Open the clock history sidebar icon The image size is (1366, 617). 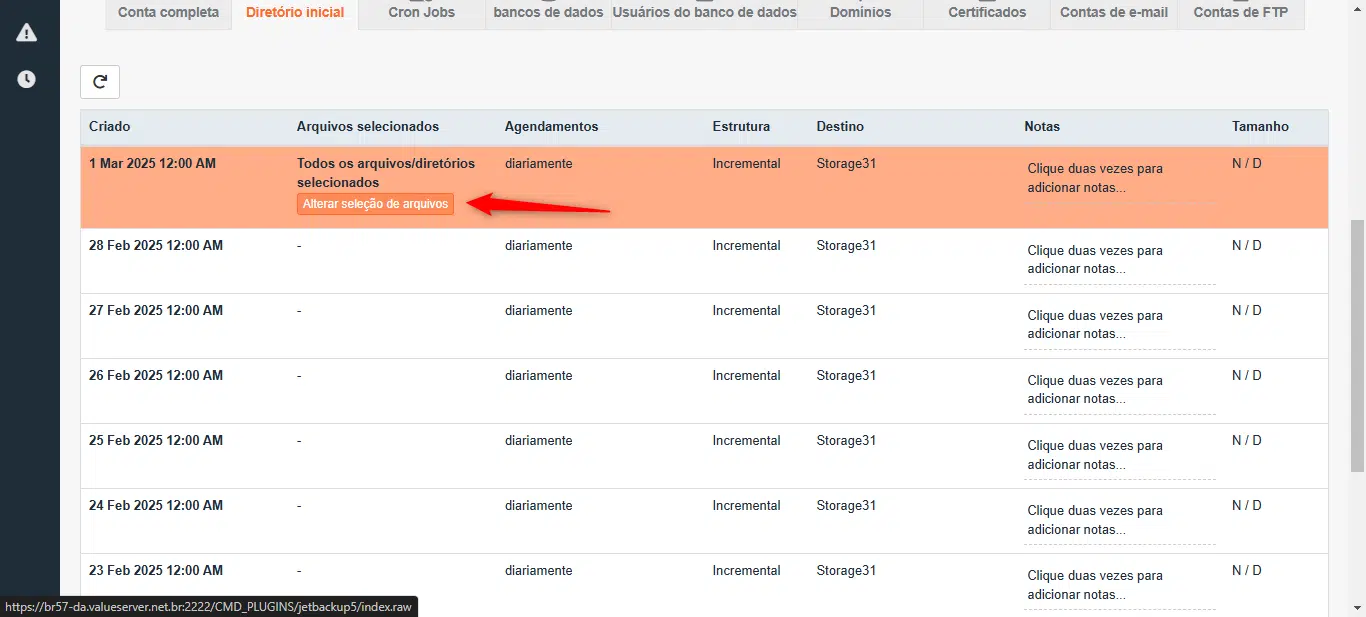point(27,79)
